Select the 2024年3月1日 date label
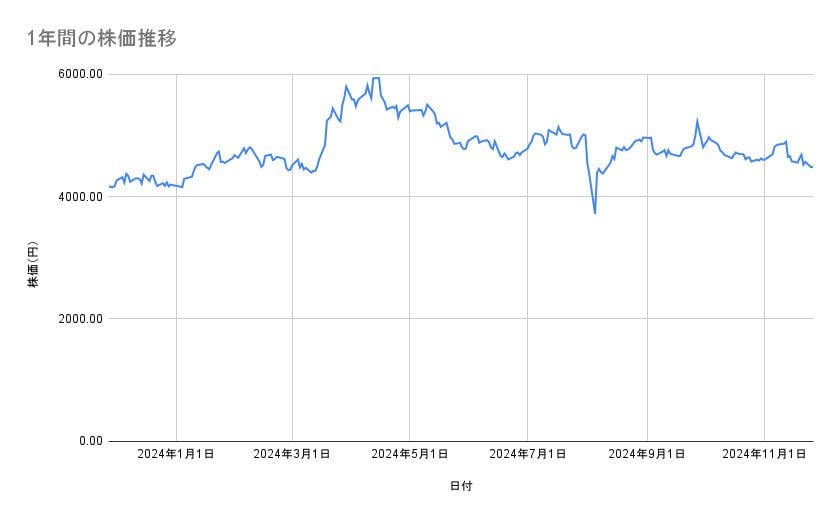 [292, 454]
